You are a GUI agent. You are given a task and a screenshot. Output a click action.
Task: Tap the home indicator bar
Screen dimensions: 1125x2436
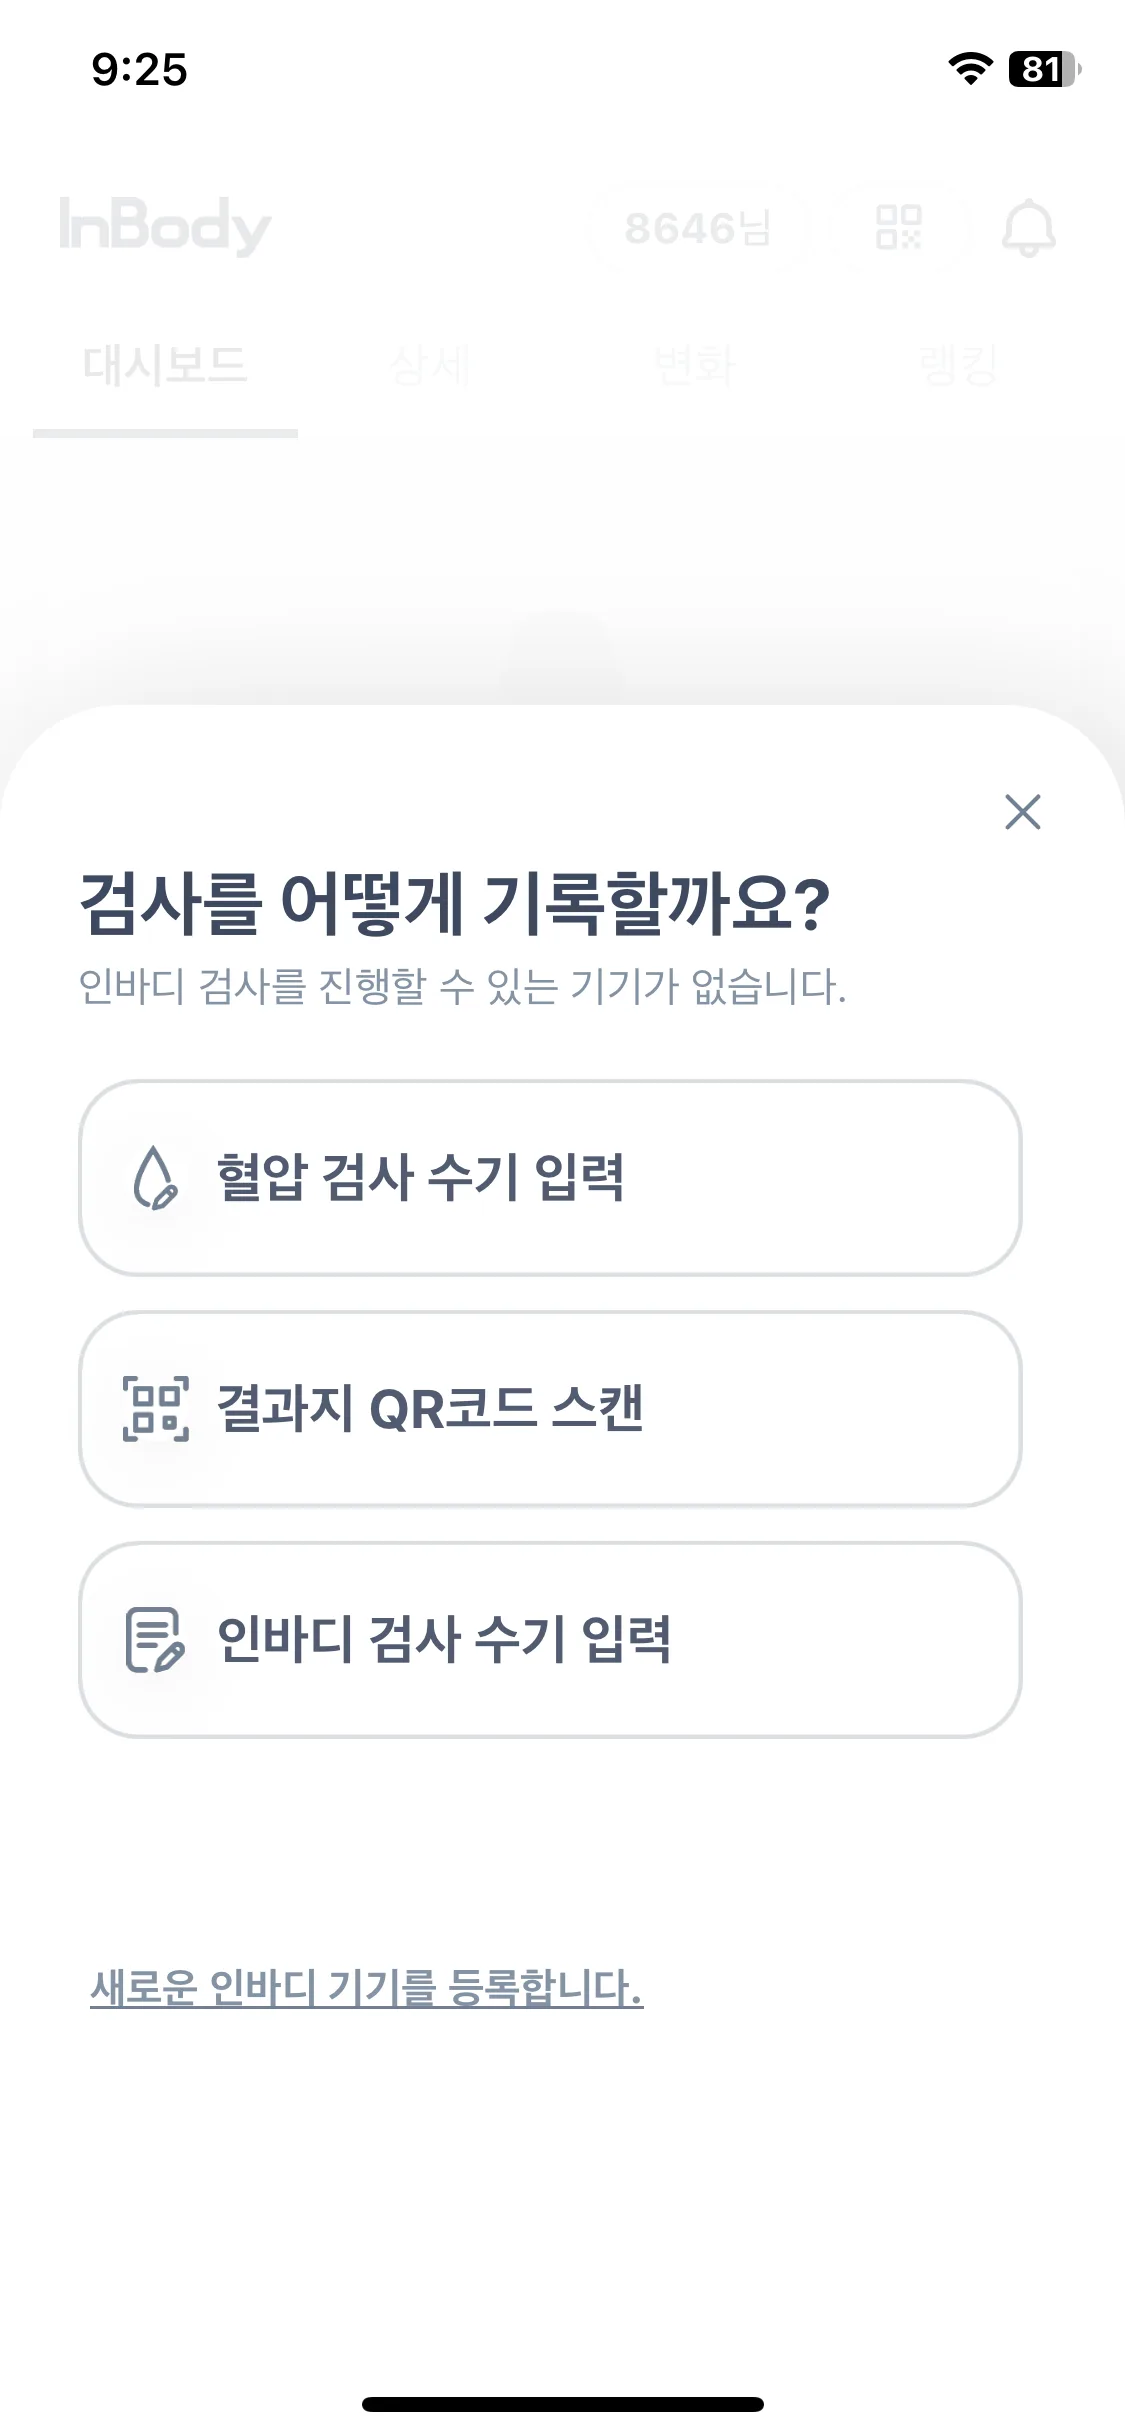pos(563,2404)
